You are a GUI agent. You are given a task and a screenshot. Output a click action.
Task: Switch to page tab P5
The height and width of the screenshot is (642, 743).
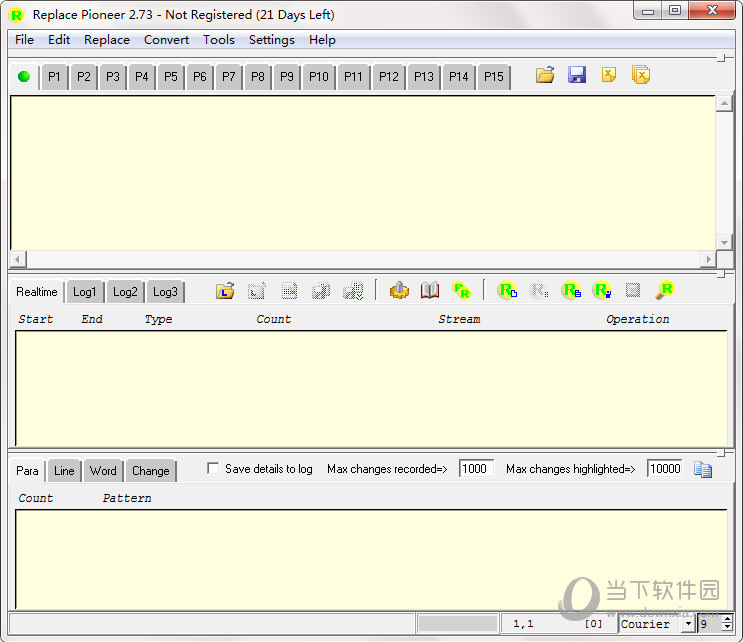pos(171,77)
